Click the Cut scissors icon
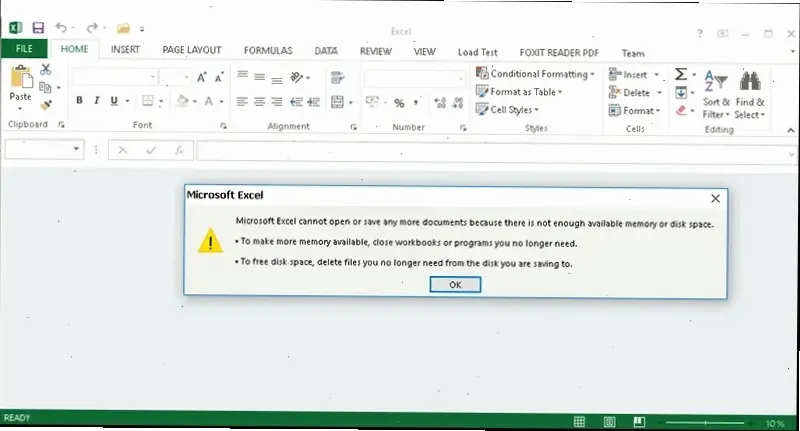800x431 pixels. tap(45, 70)
